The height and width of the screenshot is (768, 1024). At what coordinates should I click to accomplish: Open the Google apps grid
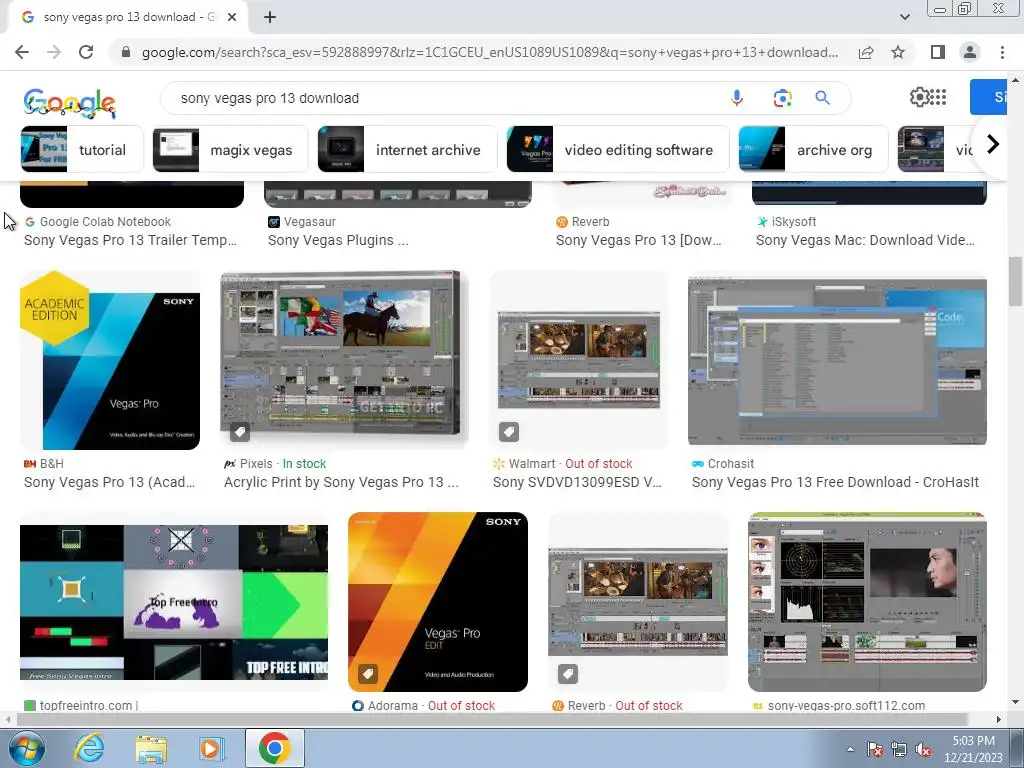[x=938, y=97]
